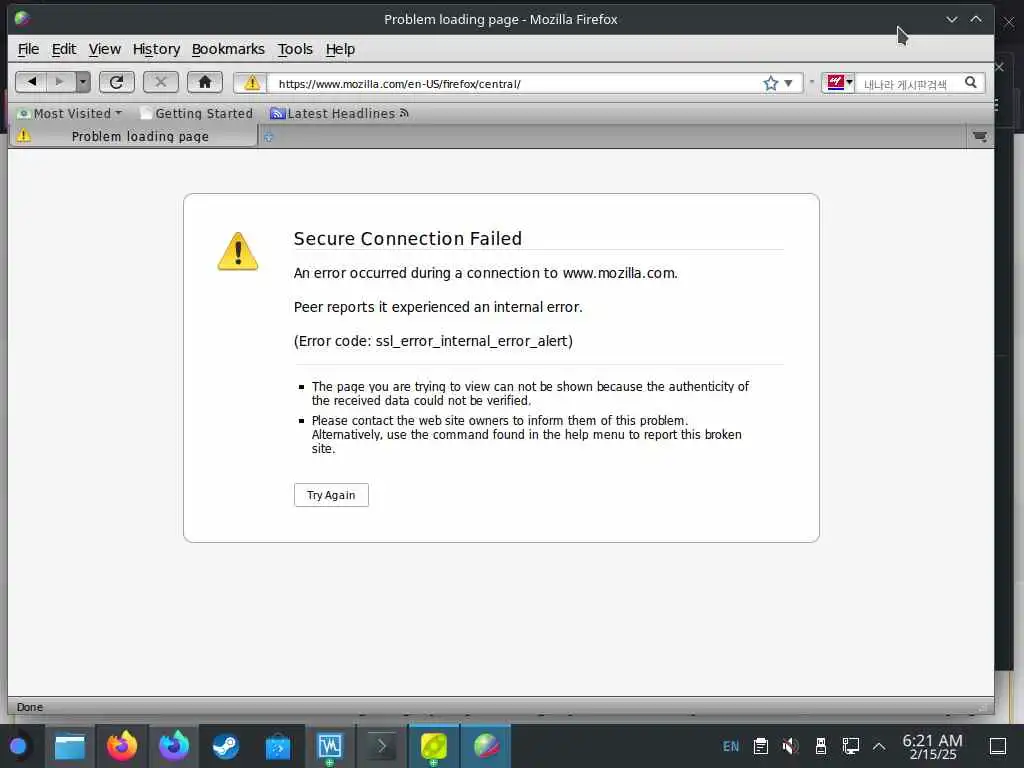Viewport: 1024px width, 768px height.
Task: Click the warning site identity icon
Action: coord(251,83)
